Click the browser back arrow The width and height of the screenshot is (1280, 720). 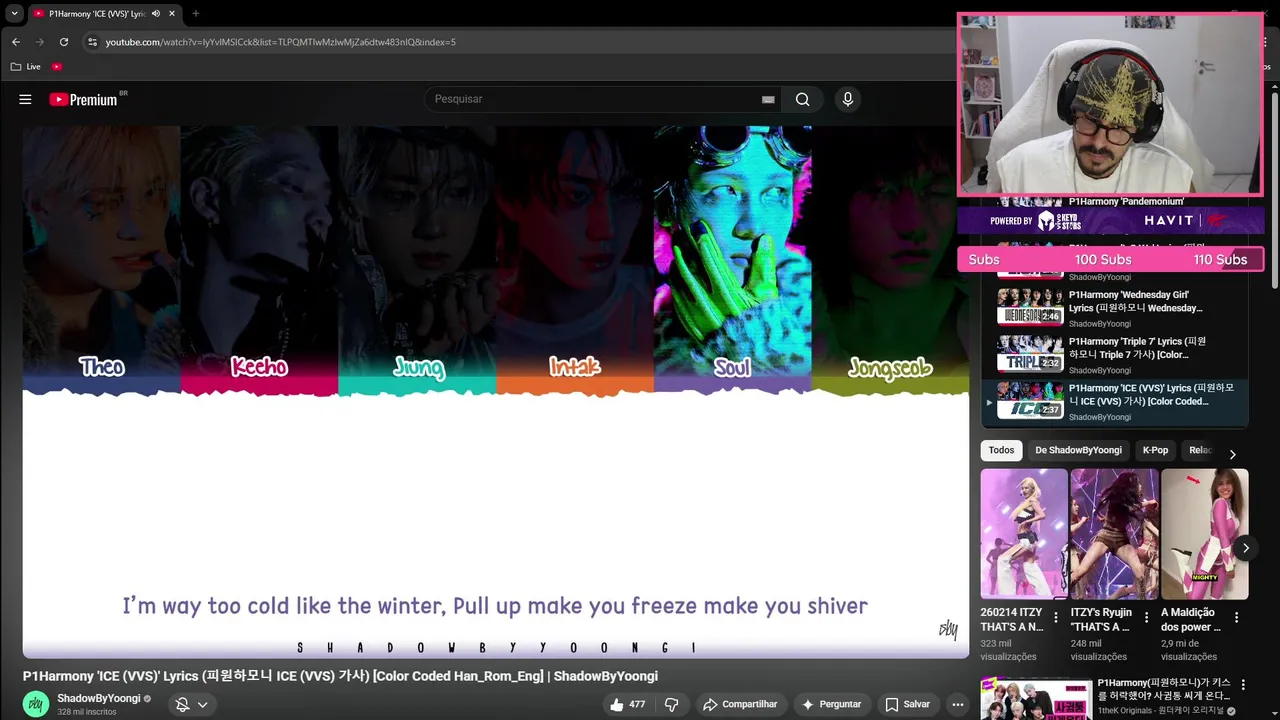coord(15,42)
